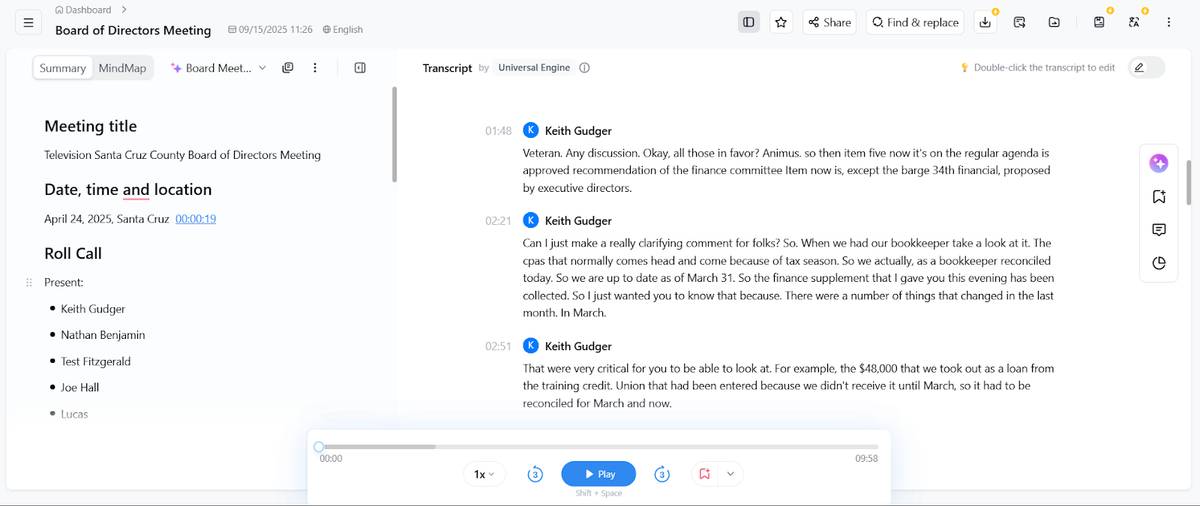Copy the summary using the copy icon
Screen dimensions: 1200x506
(288, 68)
